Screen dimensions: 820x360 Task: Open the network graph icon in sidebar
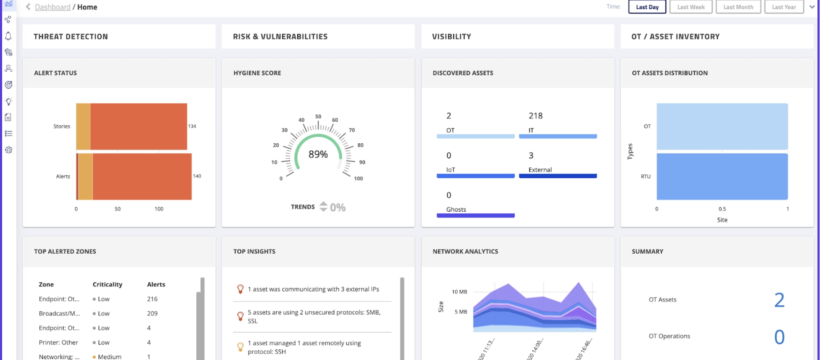coord(8,20)
